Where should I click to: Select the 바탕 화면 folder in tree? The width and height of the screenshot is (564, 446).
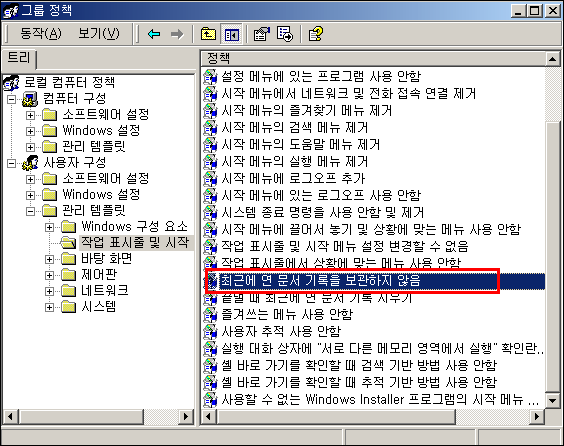click(x=106, y=259)
